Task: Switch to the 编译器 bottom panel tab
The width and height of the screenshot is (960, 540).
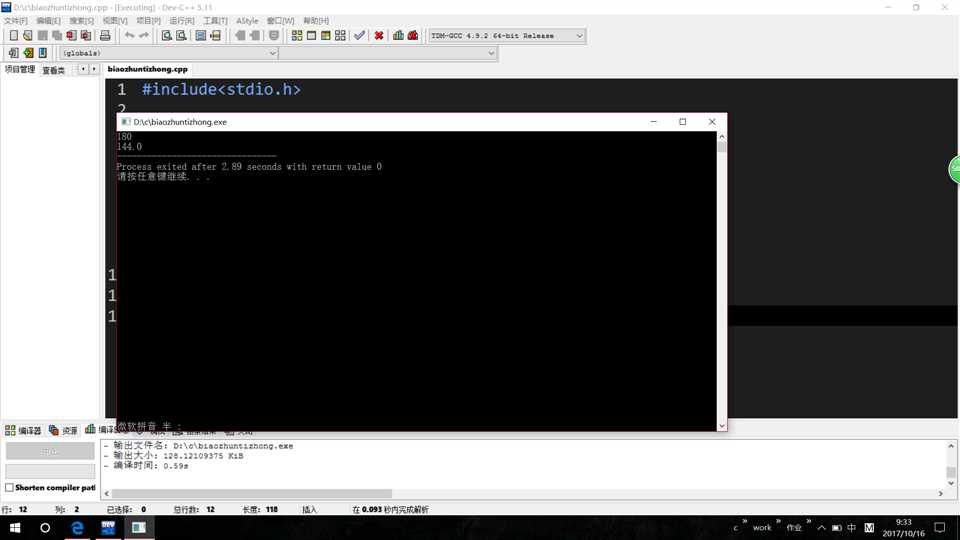Action: tap(23, 430)
